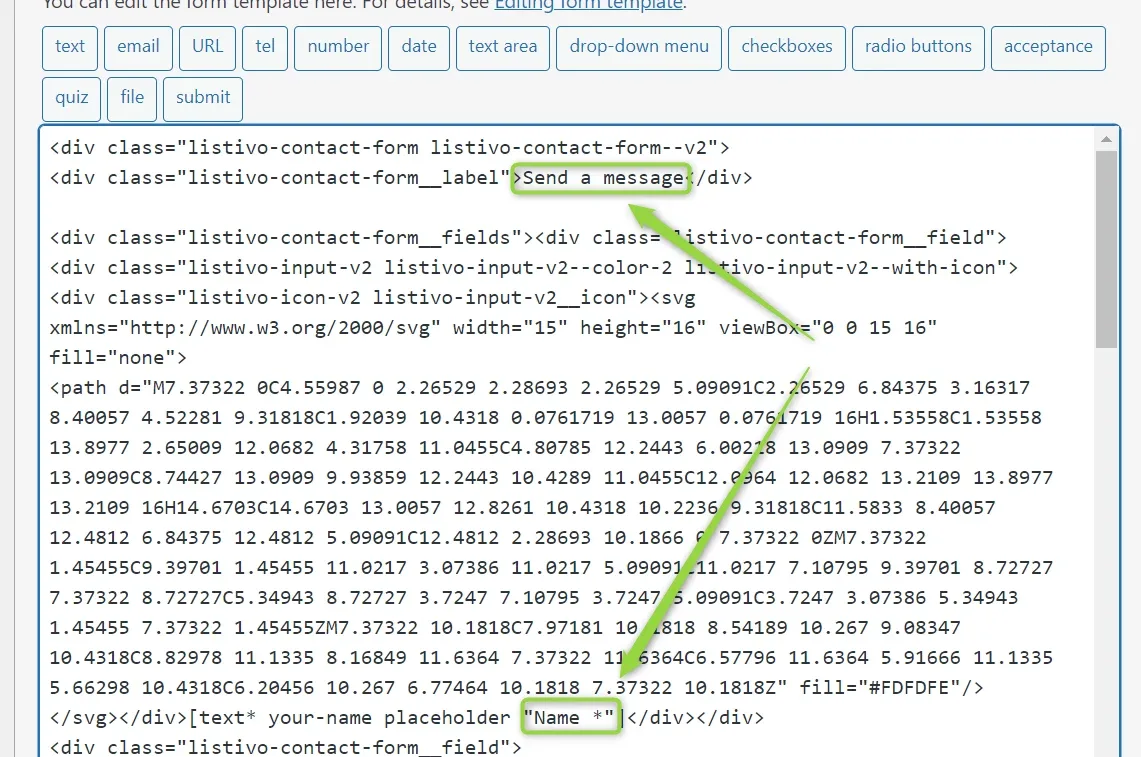Click the xmlns="http://www.w3.org/2000/svg" text
Image resolution: width=1141 pixels, height=757 pixels.
point(245,328)
